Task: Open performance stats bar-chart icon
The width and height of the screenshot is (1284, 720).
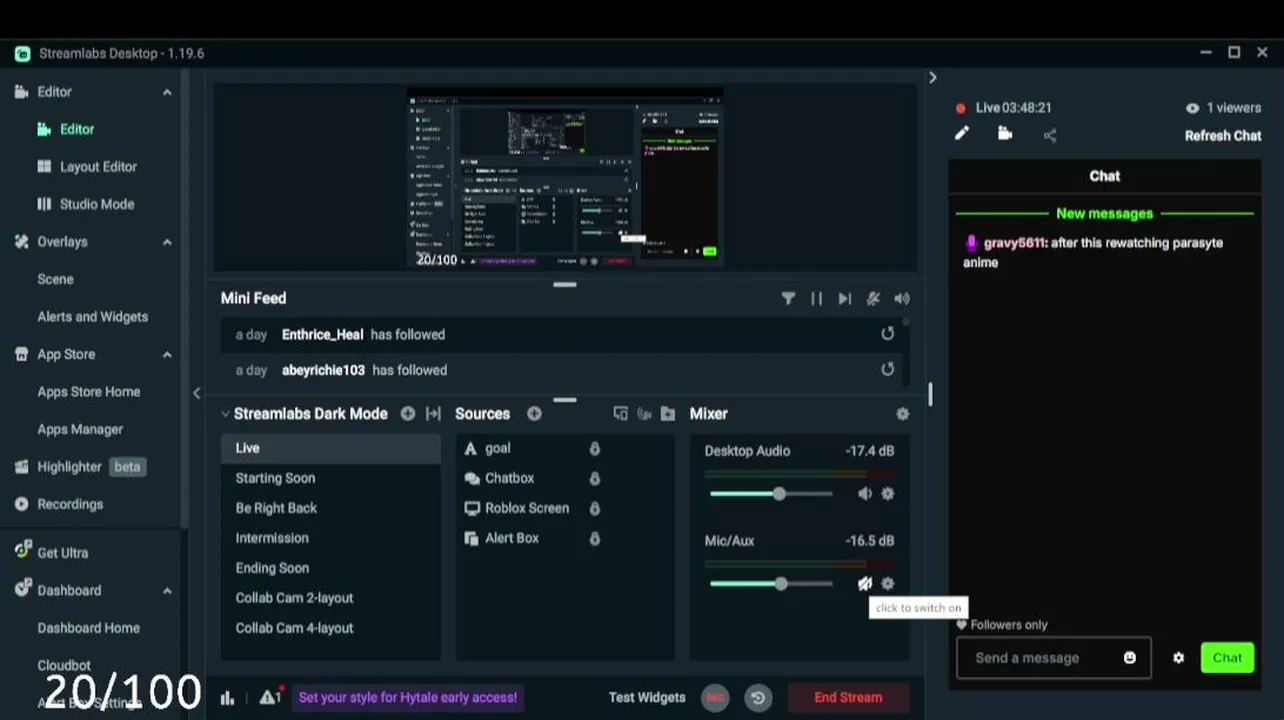Action: click(227, 698)
